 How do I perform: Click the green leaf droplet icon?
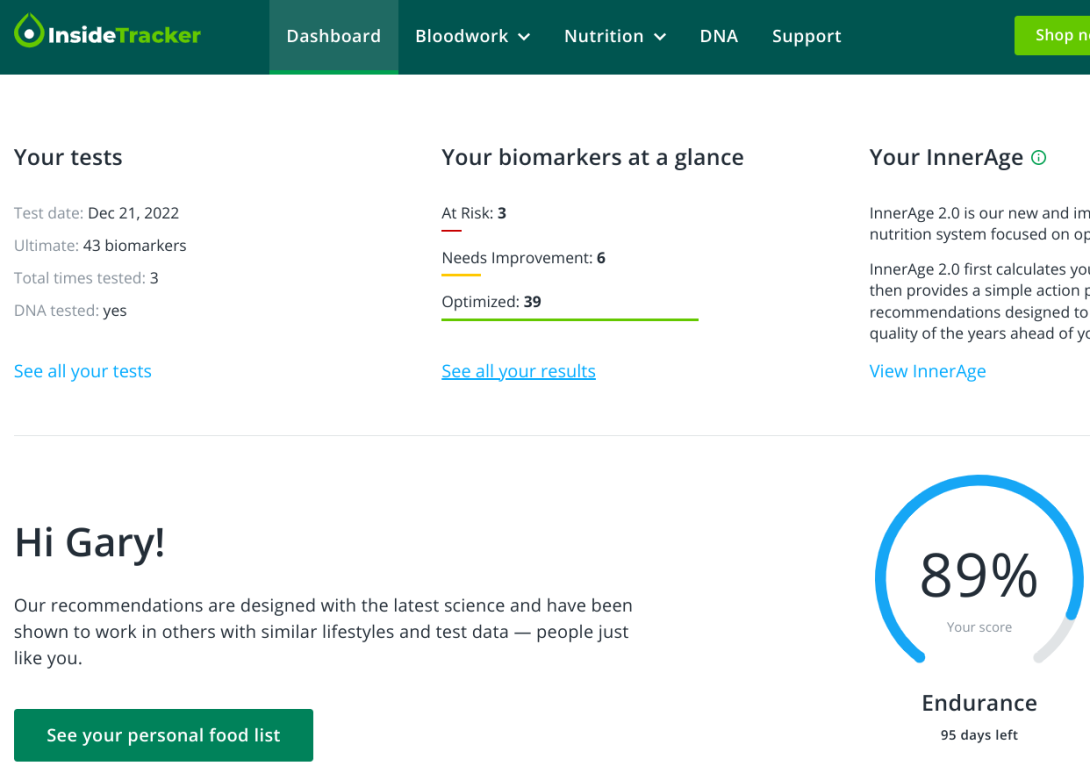click(29, 33)
